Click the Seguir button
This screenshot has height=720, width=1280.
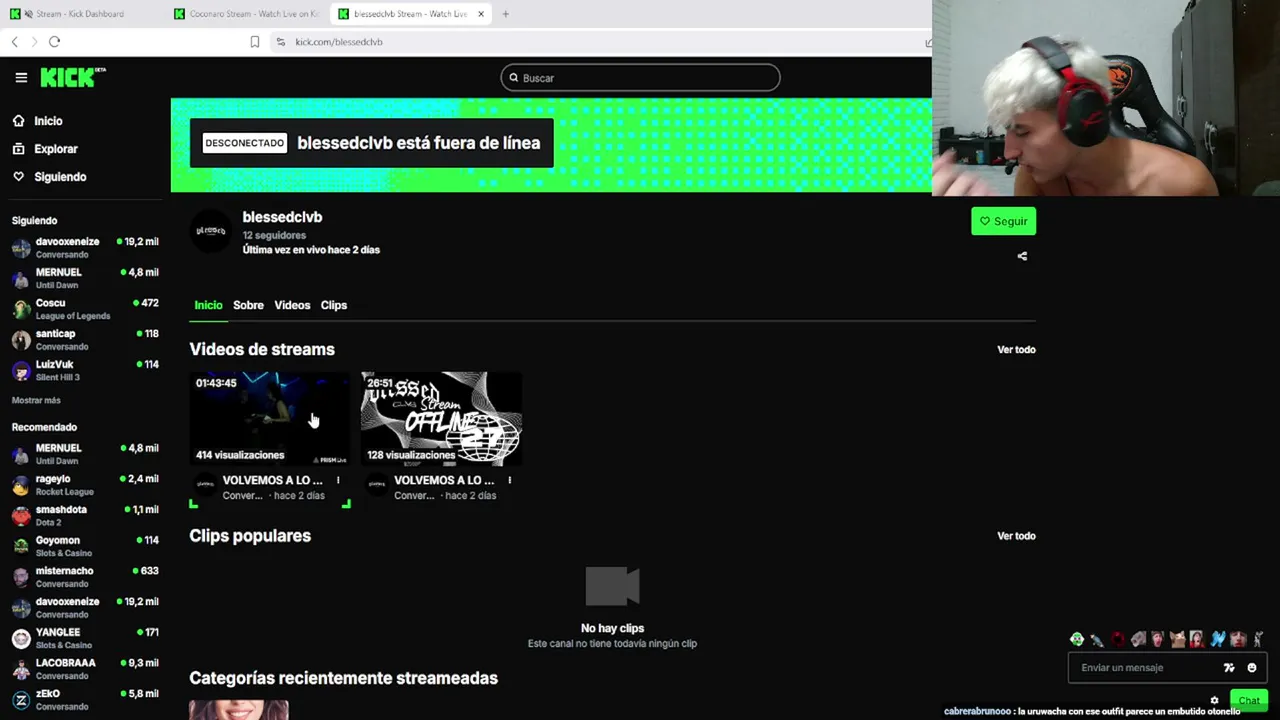(1003, 221)
